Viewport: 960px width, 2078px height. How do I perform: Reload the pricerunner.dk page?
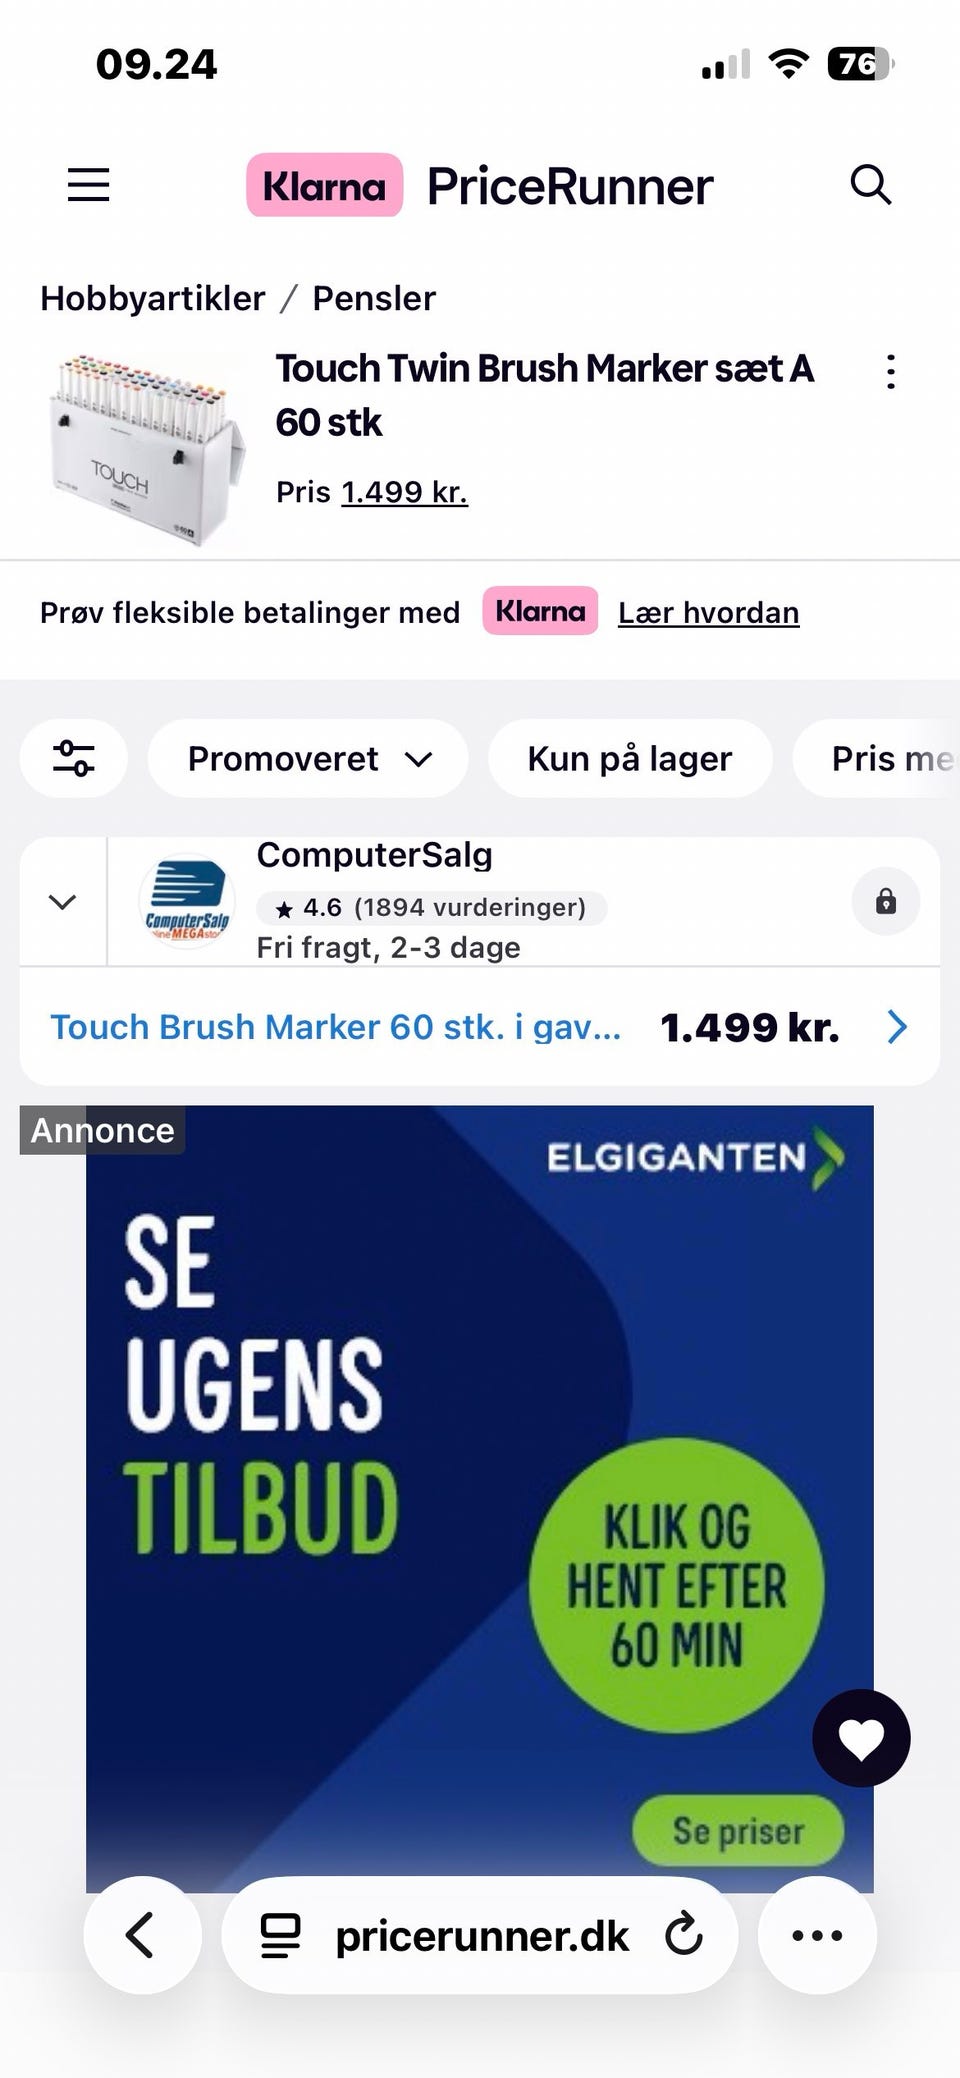[x=684, y=1935]
